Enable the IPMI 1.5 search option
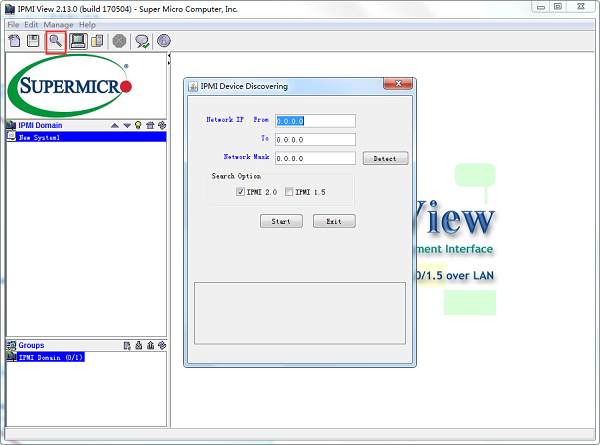 [289, 192]
